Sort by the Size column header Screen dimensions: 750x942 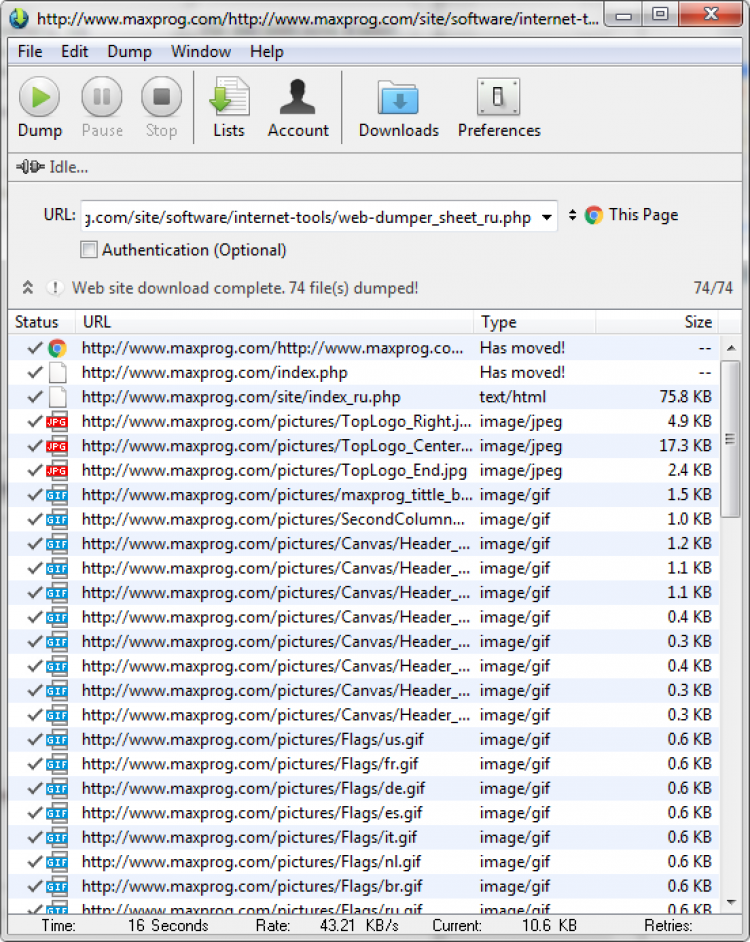[x=657, y=322]
